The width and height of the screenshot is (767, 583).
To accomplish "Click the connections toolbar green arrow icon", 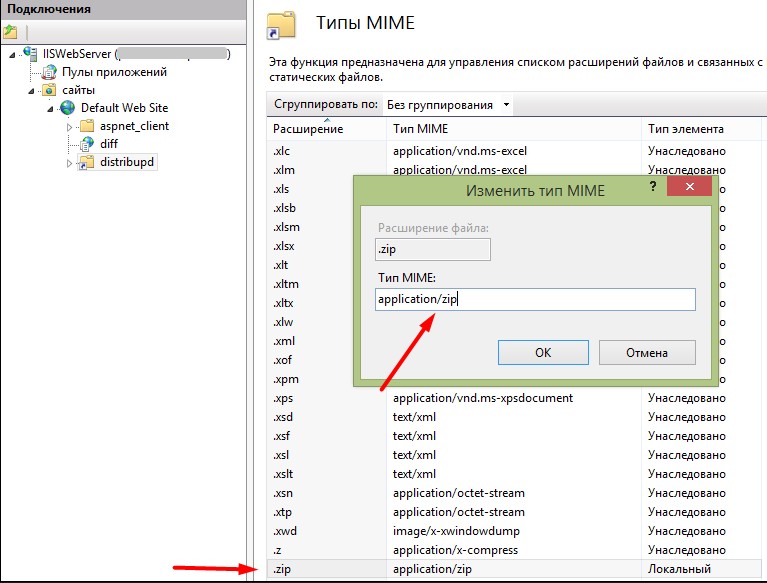I will tap(11, 32).
